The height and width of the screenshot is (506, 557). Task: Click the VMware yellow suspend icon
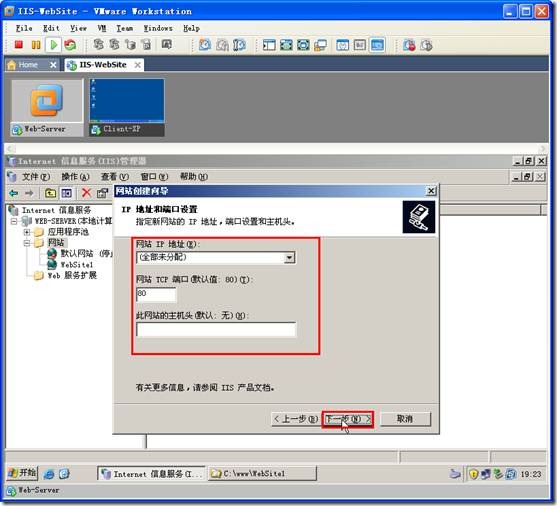coord(36,45)
